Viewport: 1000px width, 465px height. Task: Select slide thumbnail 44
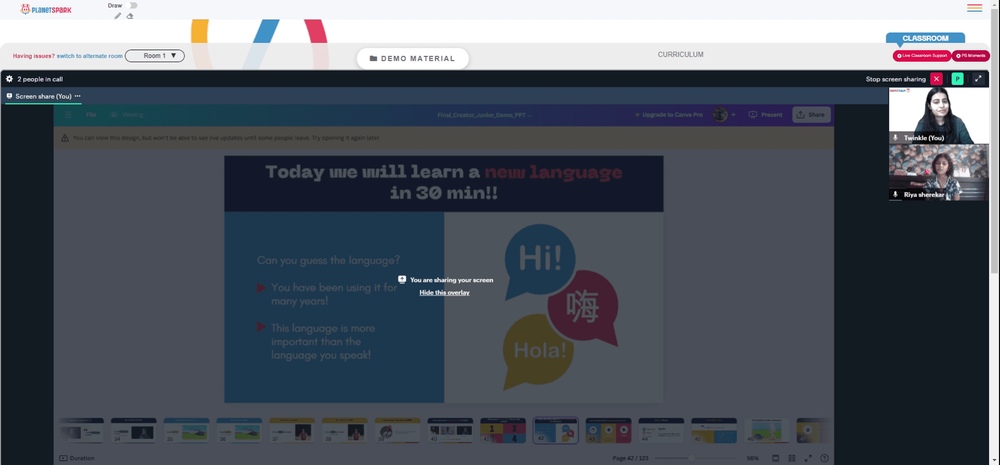[x=661, y=431]
